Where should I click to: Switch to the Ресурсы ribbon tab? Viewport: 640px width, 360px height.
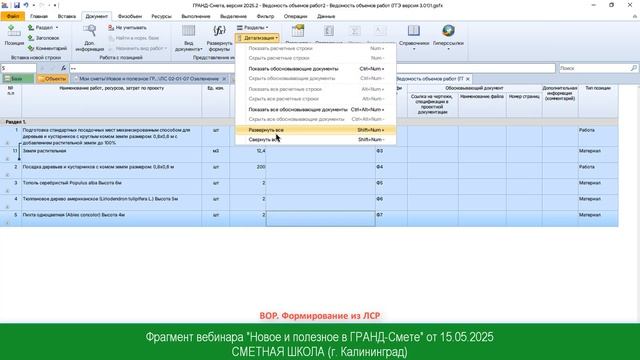click(161, 16)
